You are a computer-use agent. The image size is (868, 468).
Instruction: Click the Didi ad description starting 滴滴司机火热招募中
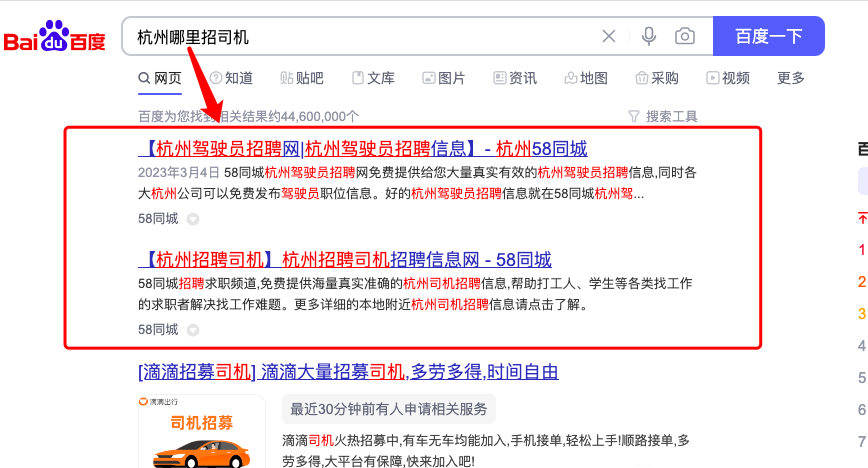click(486, 451)
